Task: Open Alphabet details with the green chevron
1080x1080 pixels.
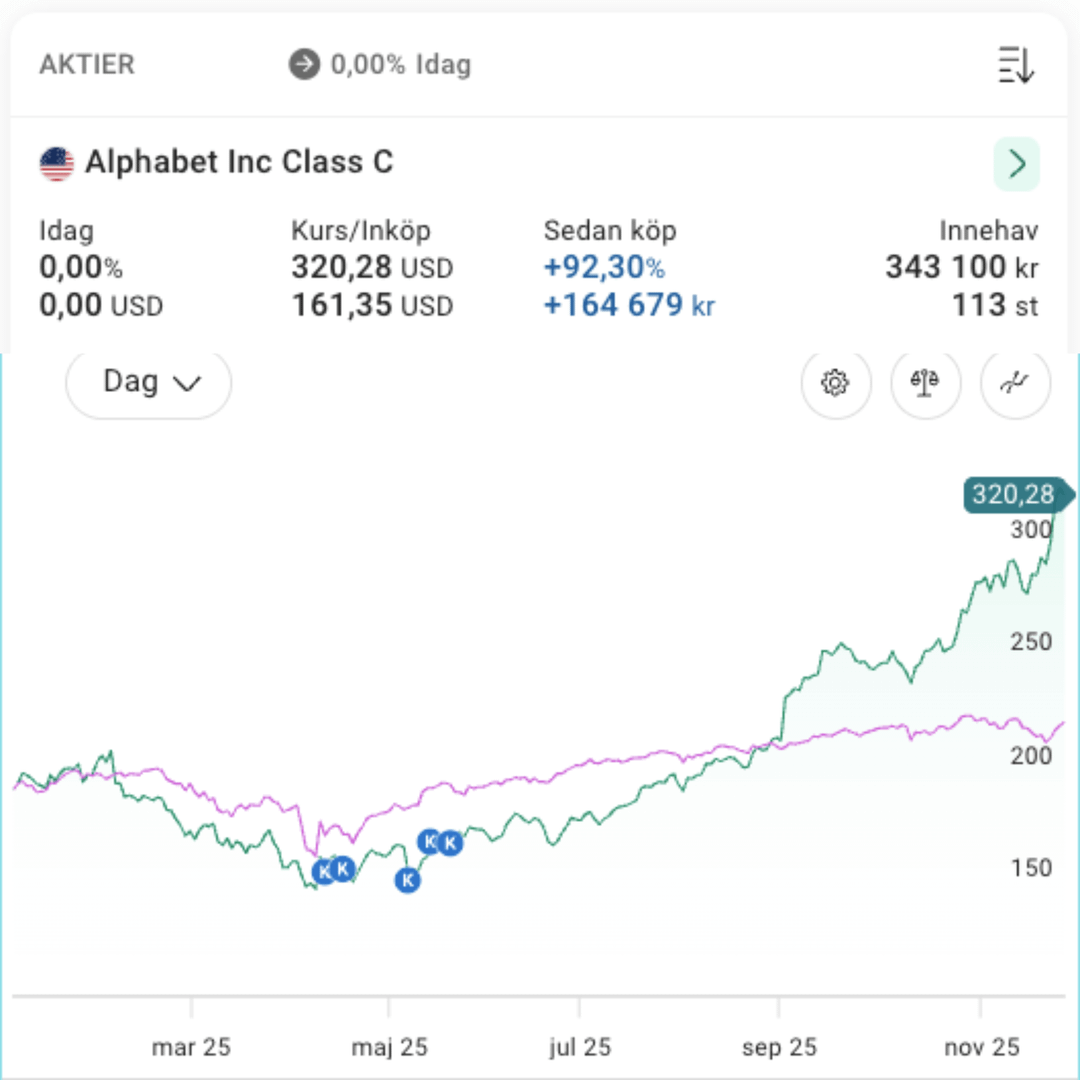Action: pos(1016,164)
